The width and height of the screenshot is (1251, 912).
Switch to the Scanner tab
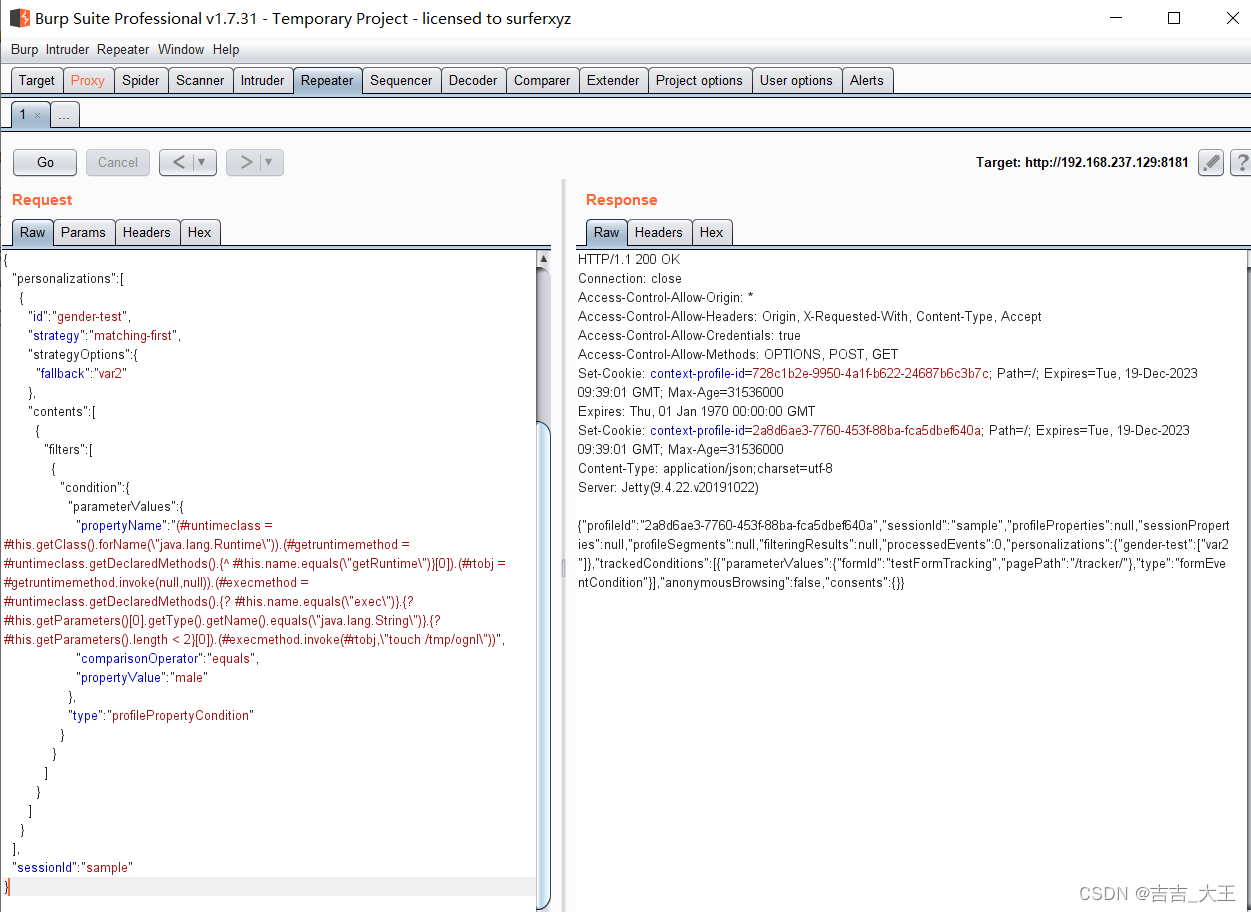(200, 80)
